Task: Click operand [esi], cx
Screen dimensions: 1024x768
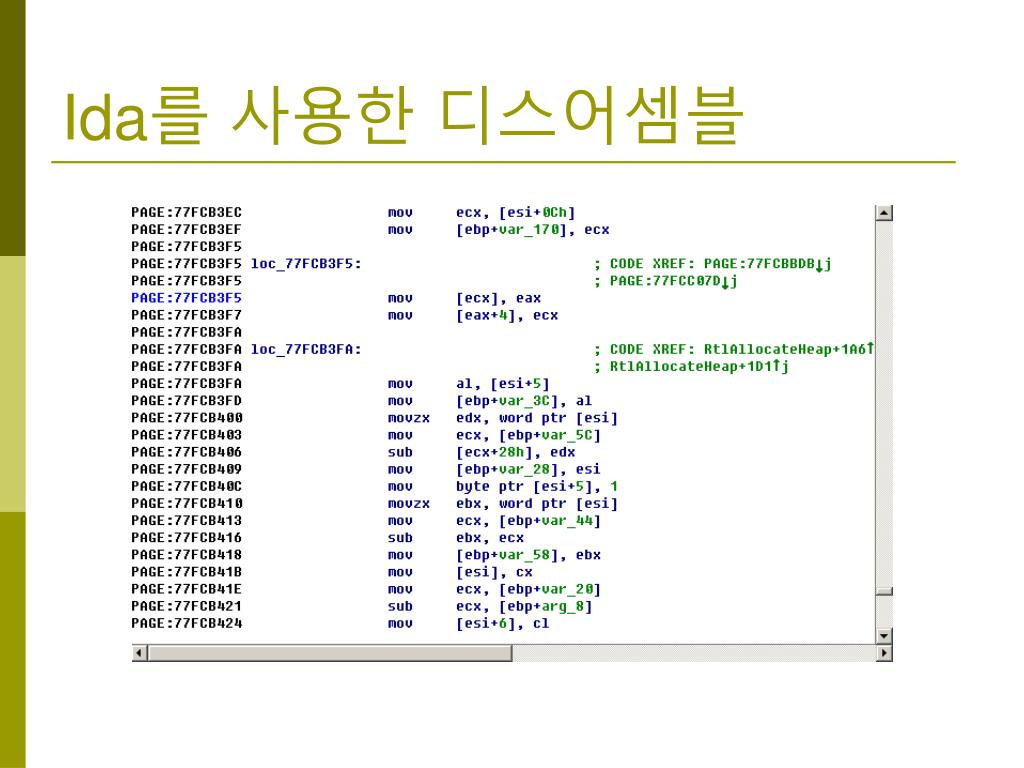Action: point(494,571)
